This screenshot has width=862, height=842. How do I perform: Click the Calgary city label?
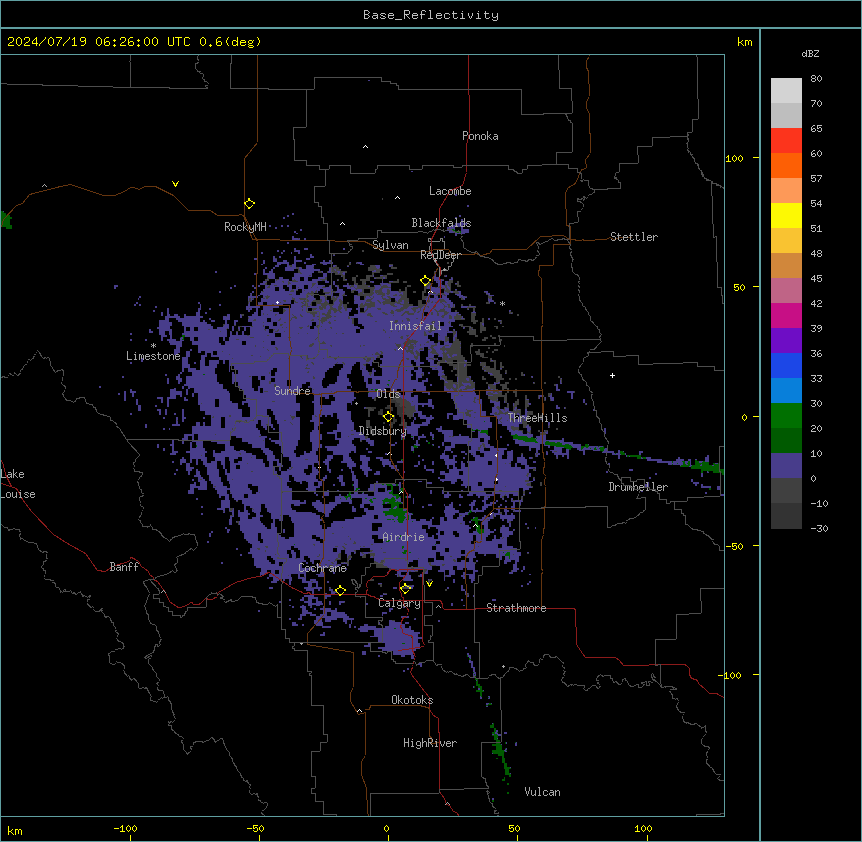[x=399, y=603]
